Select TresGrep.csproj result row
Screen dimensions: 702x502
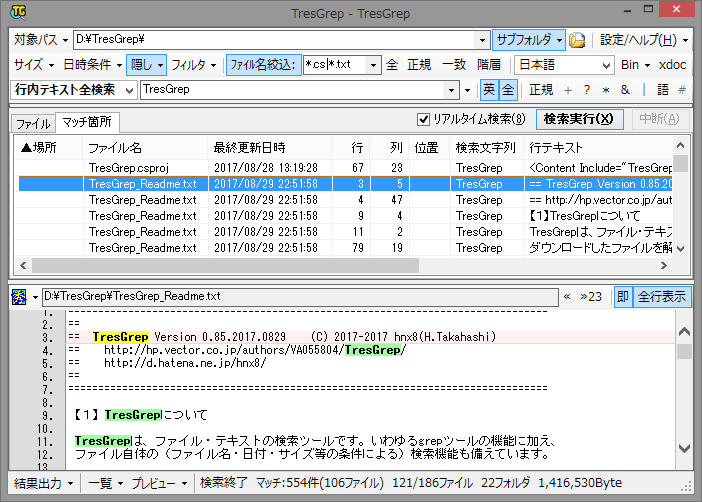[344, 168]
